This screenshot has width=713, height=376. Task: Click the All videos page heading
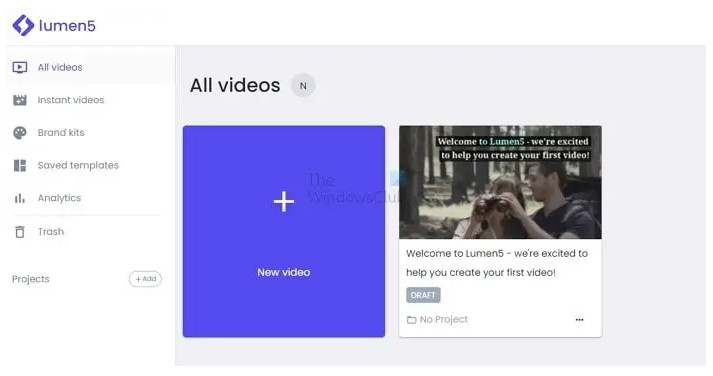(235, 85)
